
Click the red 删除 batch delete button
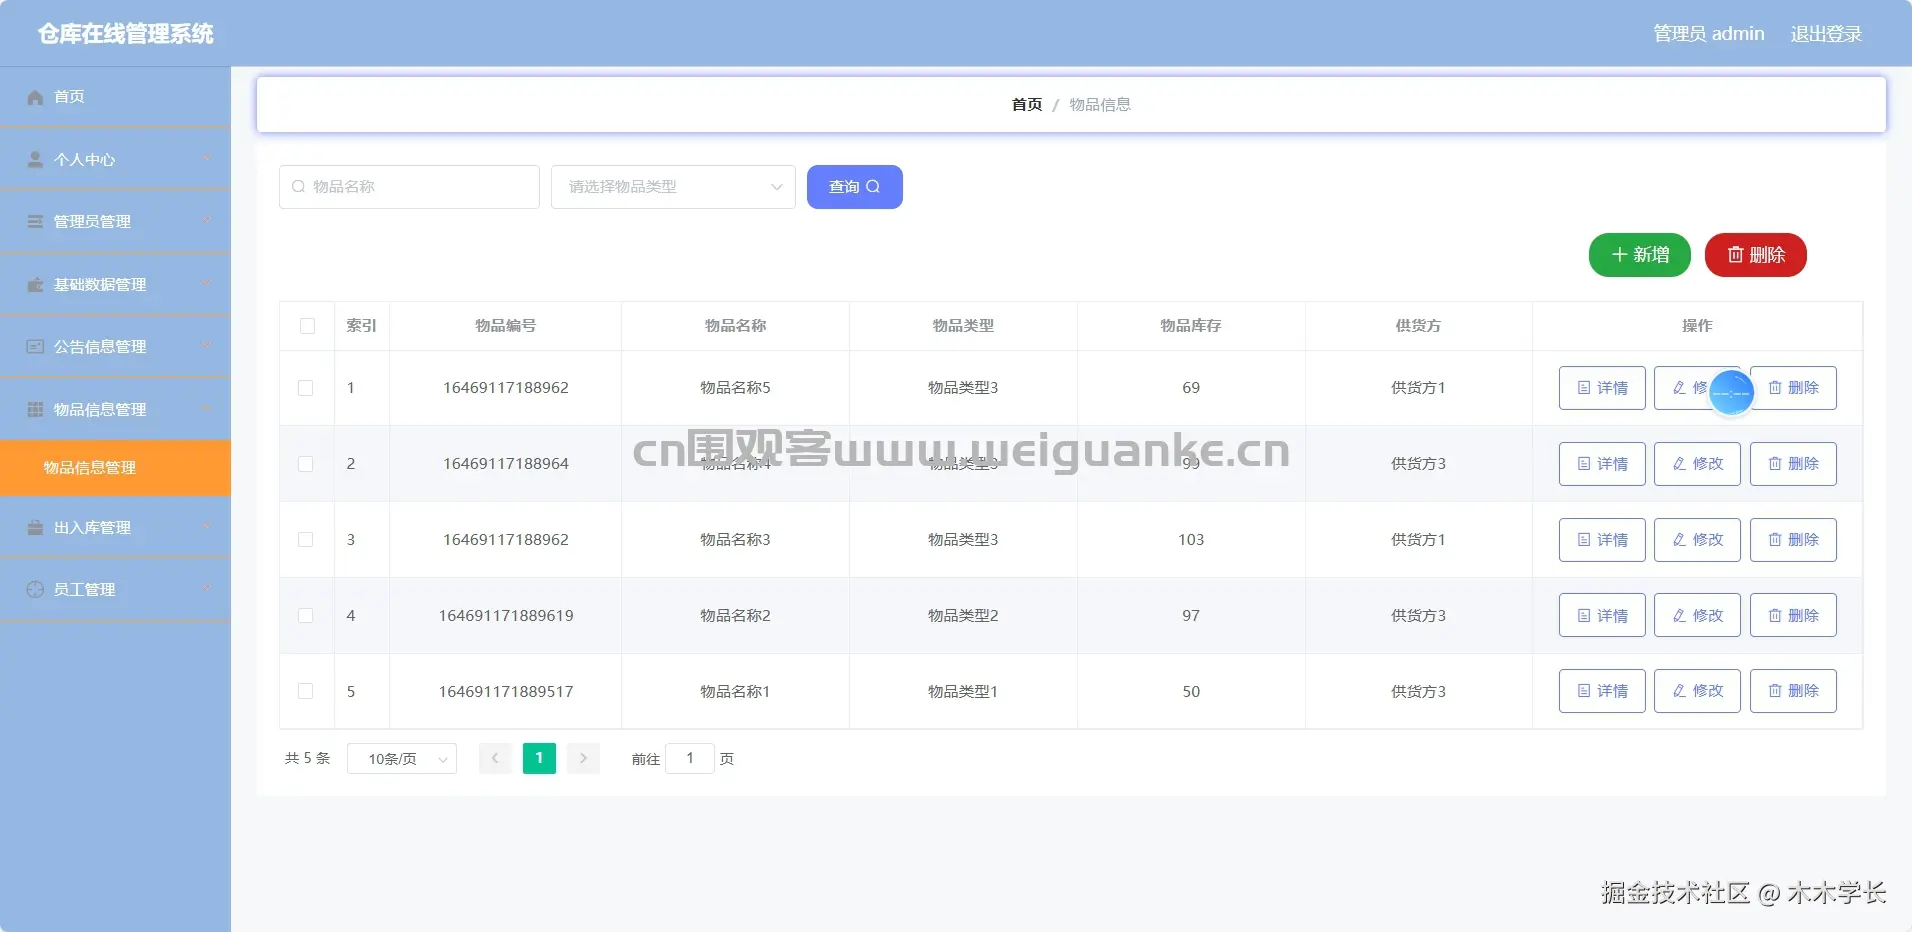tap(1756, 255)
